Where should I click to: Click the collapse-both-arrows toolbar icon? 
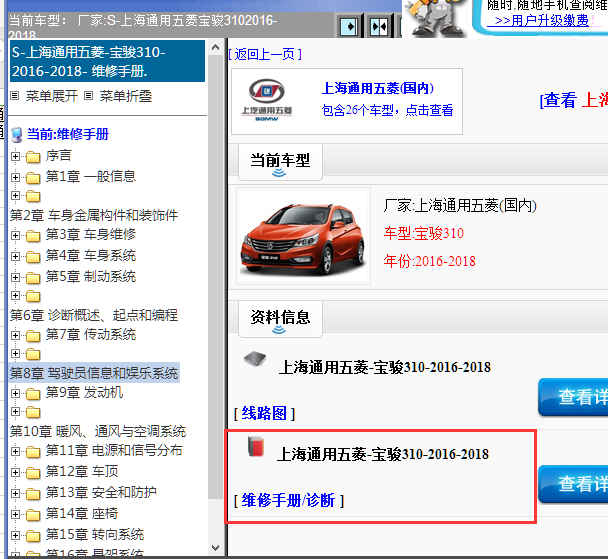(x=379, y=27)
